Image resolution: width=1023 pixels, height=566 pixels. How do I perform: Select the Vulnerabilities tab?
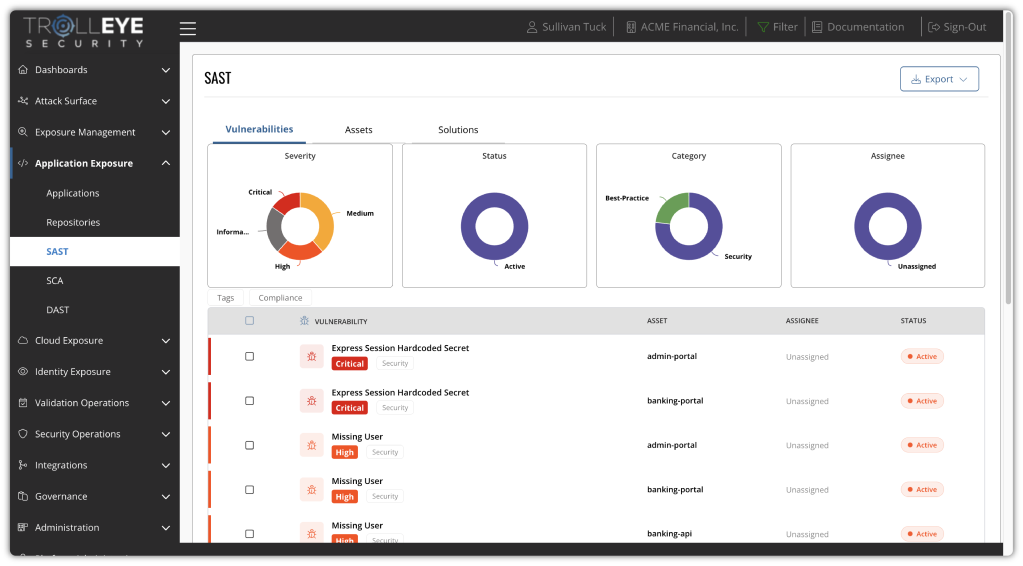point(259,129)
